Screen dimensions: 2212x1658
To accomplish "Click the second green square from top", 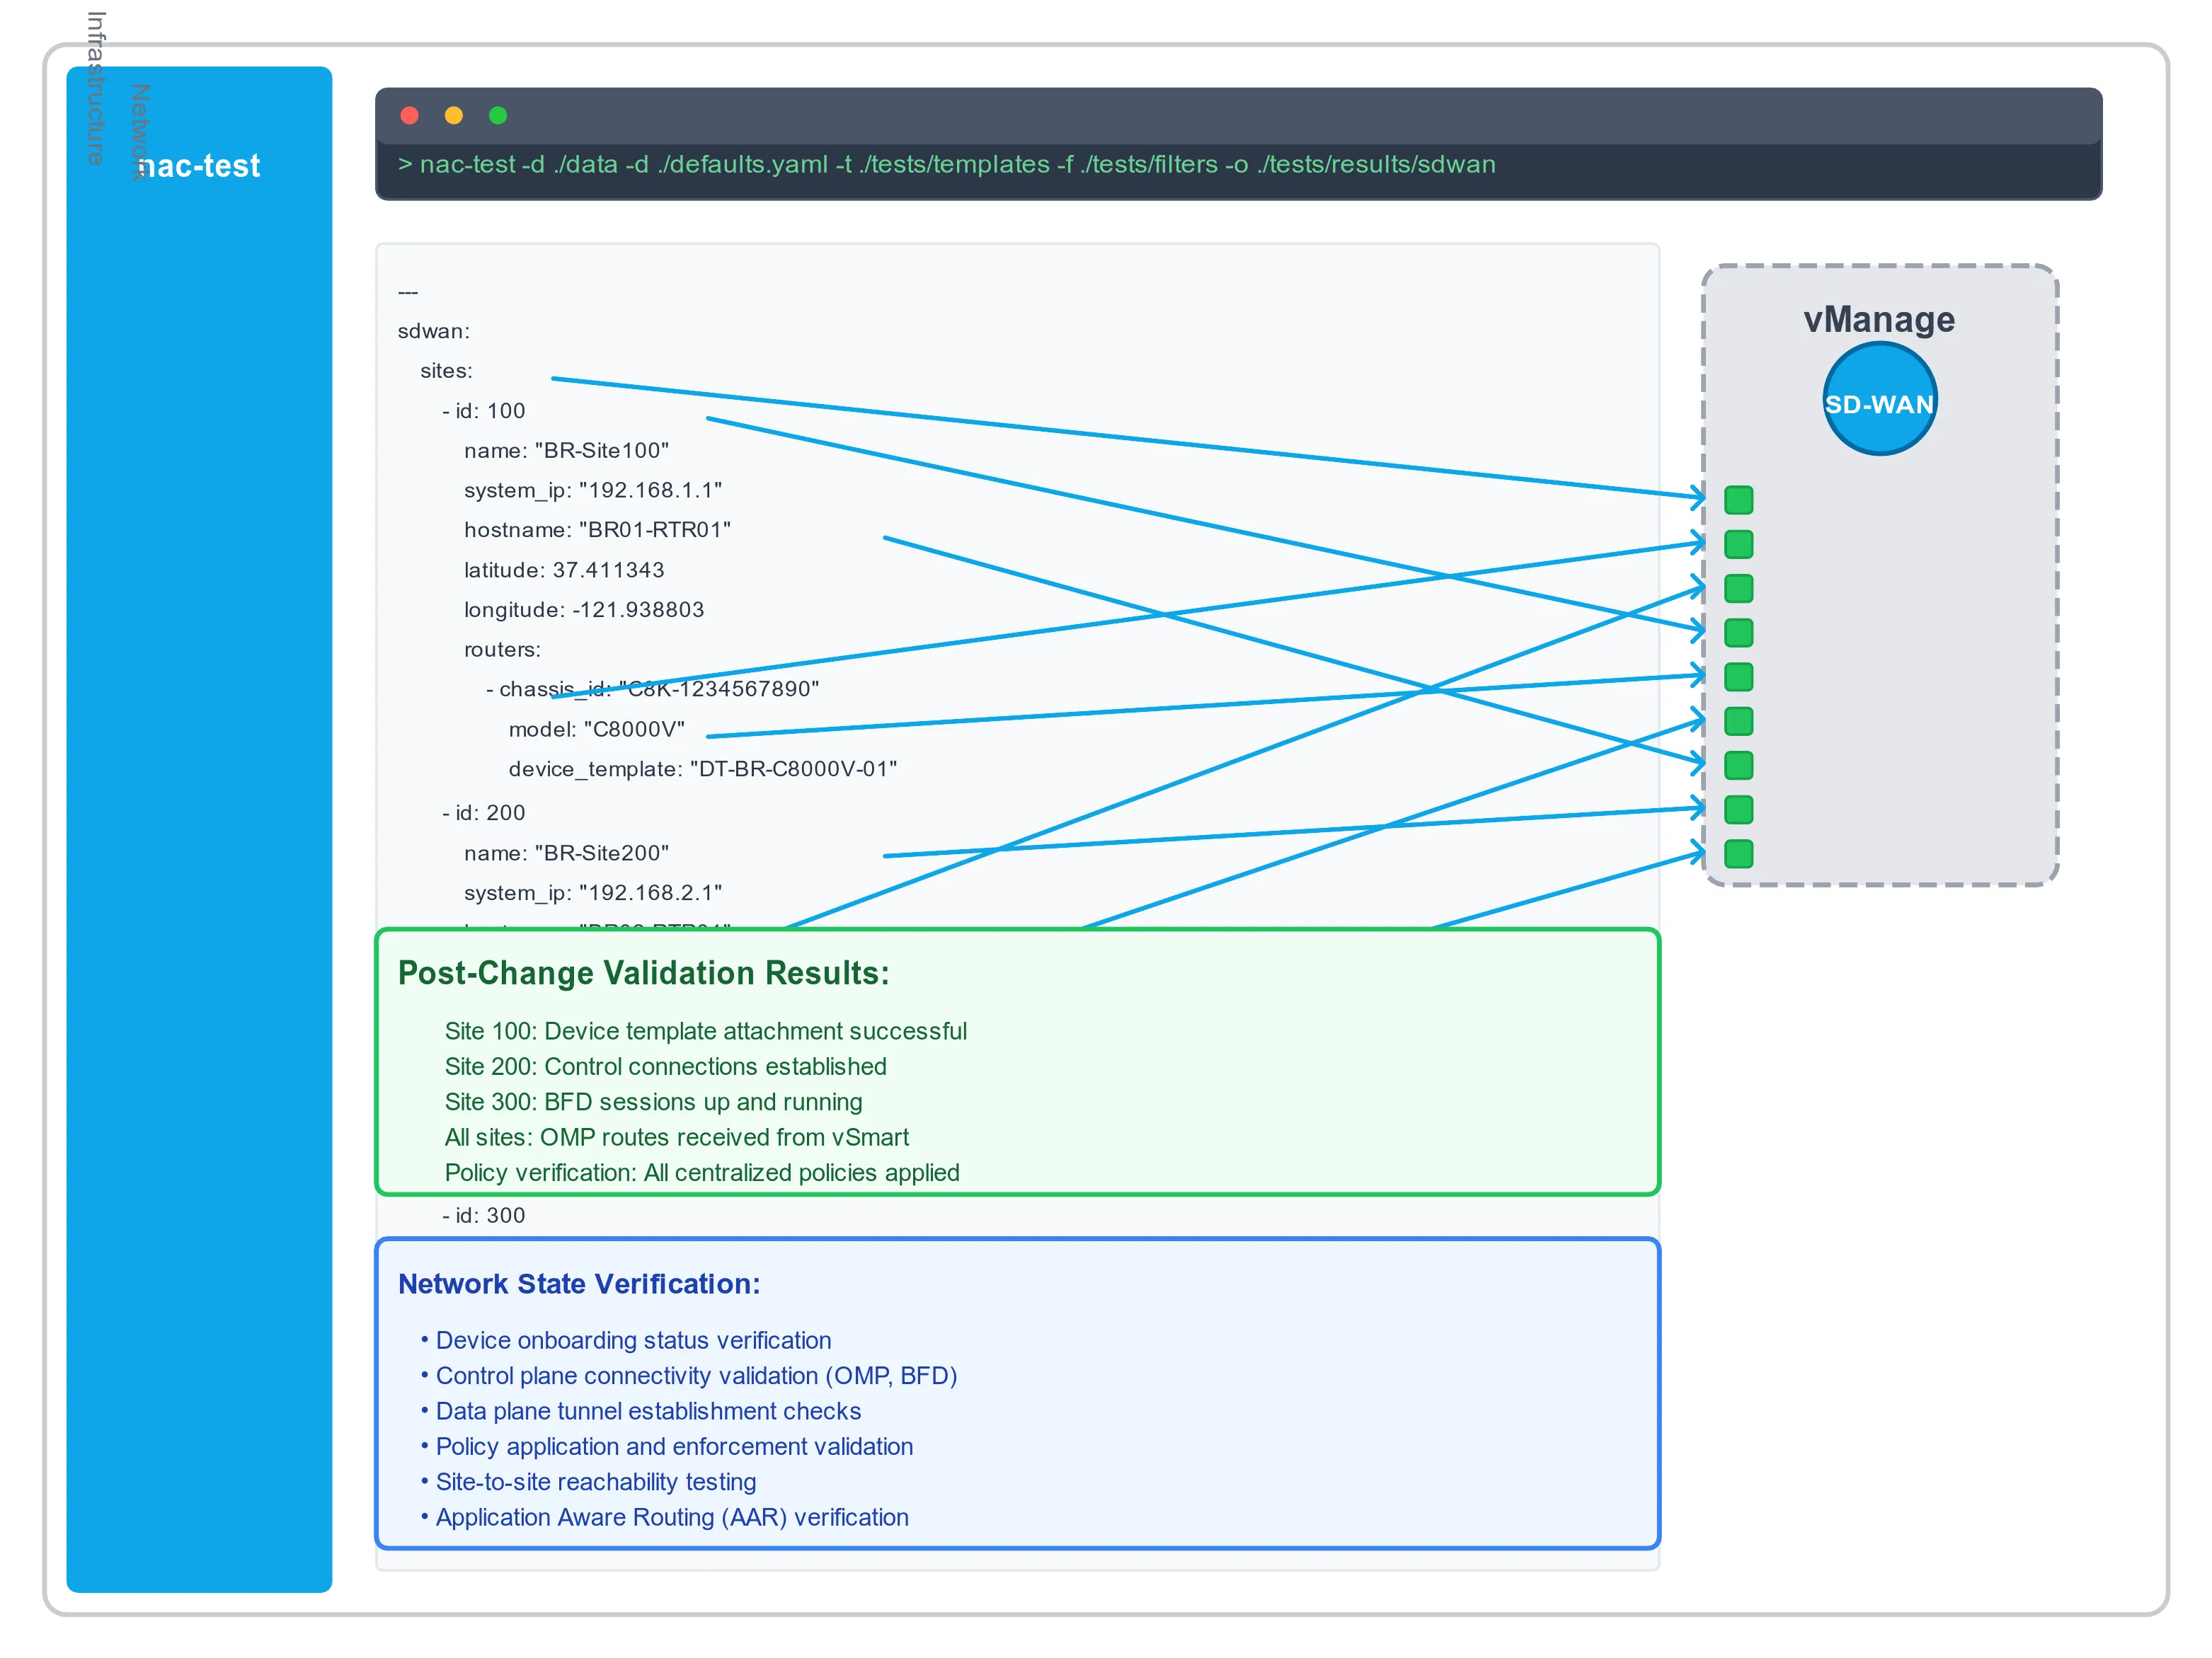I will (1738, 544).
